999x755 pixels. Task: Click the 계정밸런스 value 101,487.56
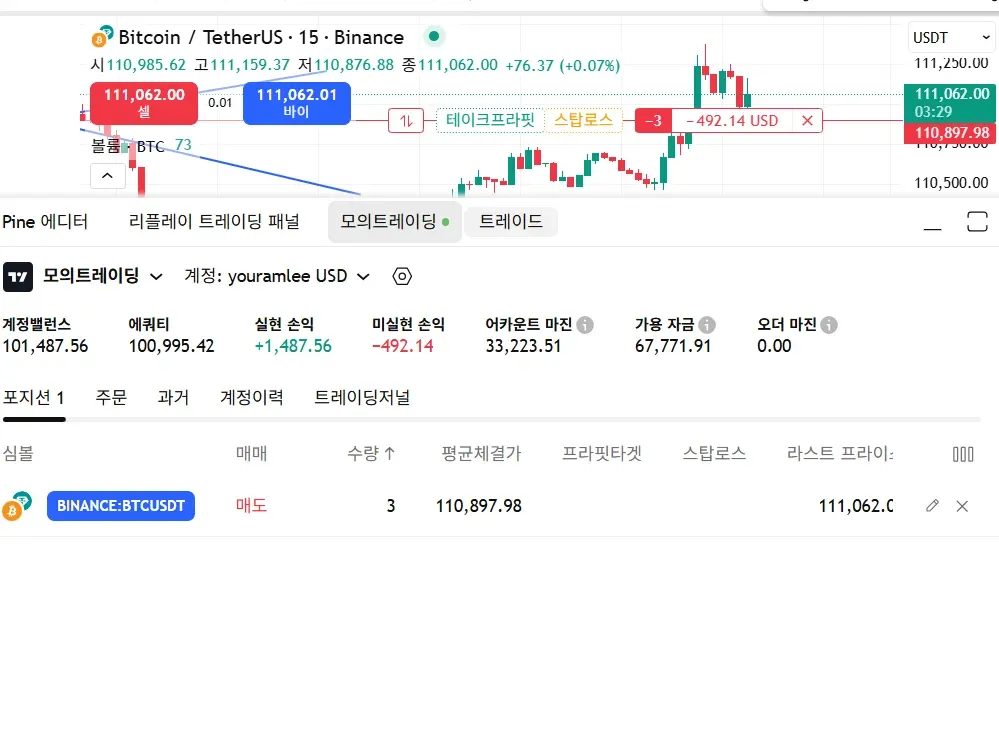pos(45,346)
